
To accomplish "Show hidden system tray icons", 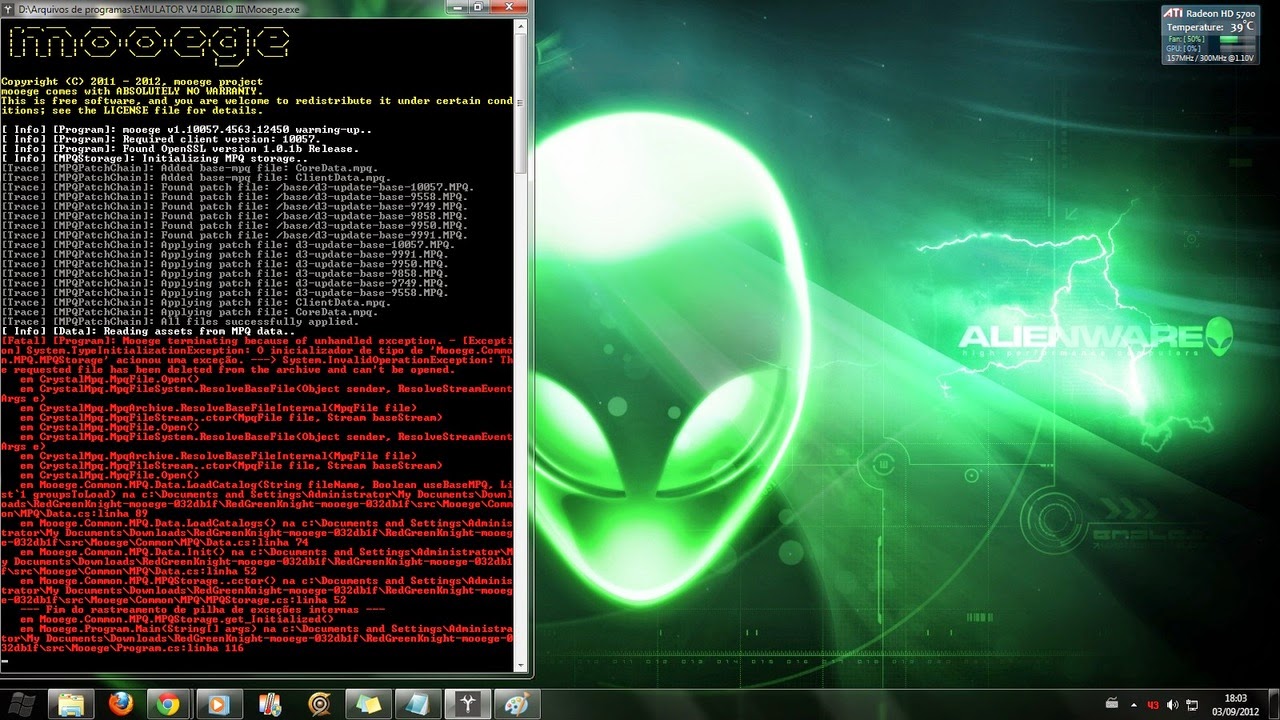I will [1133, 704].
